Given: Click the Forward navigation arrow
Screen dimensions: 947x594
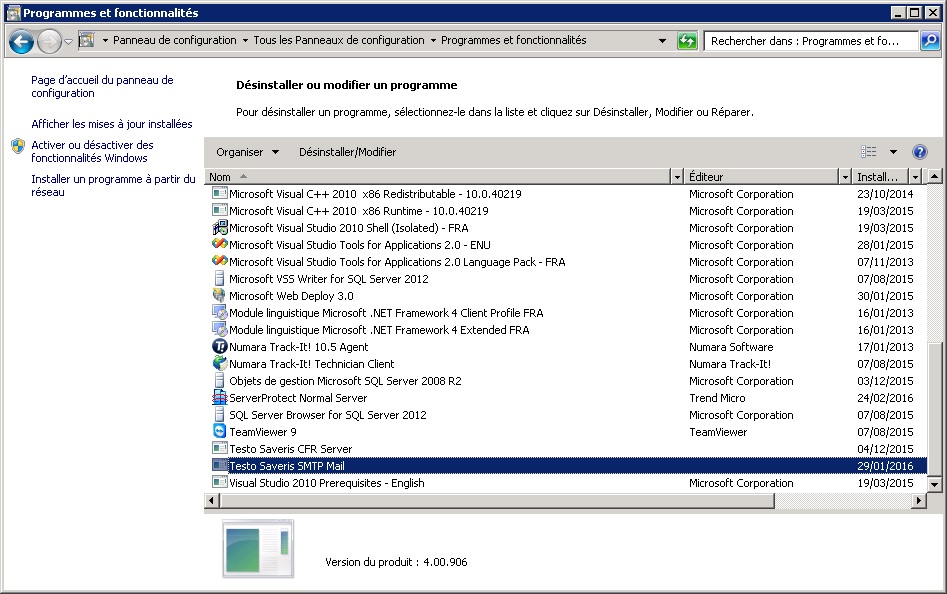Looking at the screenshot, I should click(49, 42).
